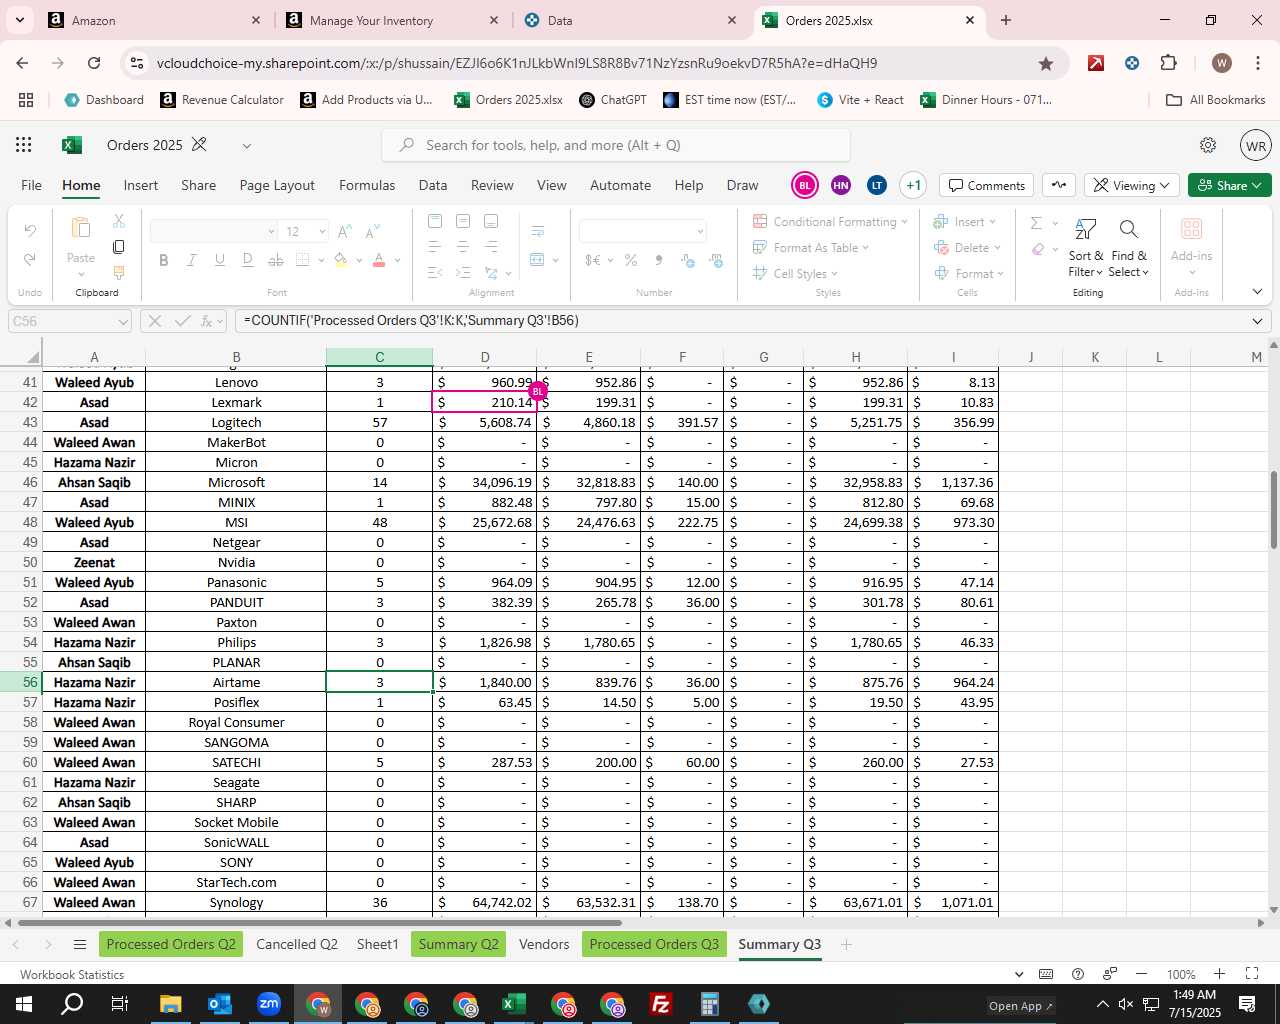Screen dimensions: 1280x1024
Task: Click the Excel logo icon
Action: pos(71,145)
